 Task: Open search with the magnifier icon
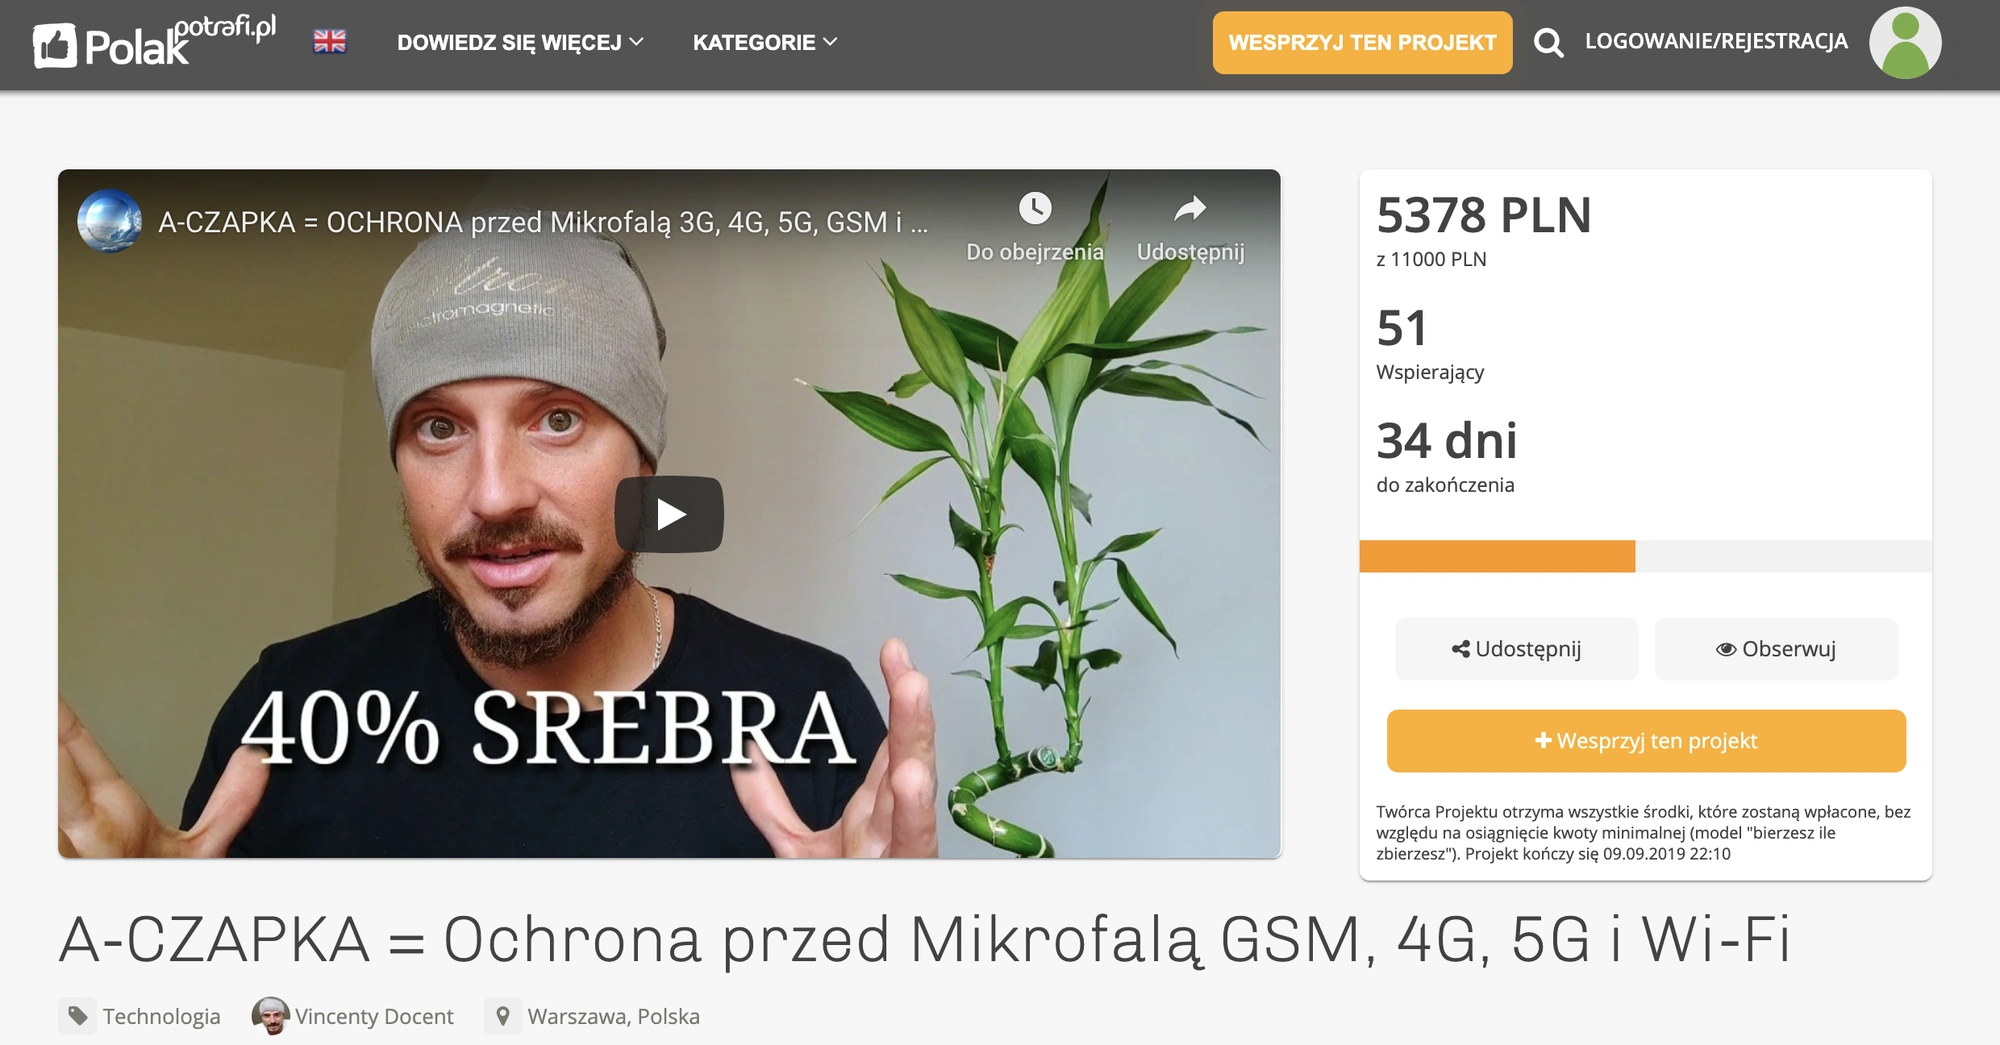1548,42
